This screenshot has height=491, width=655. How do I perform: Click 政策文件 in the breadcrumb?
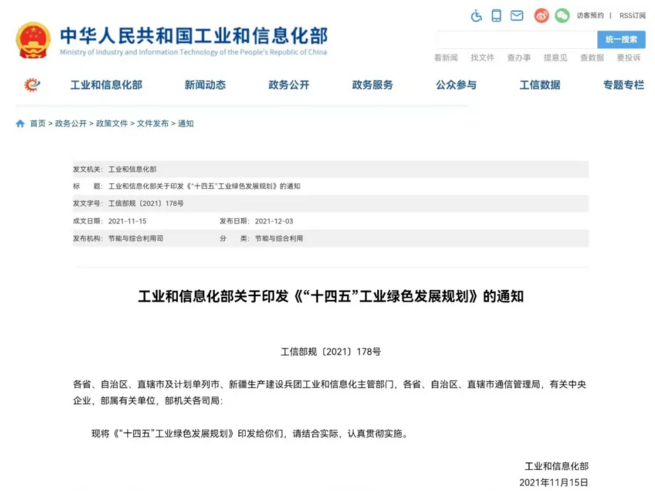(111, 124)
